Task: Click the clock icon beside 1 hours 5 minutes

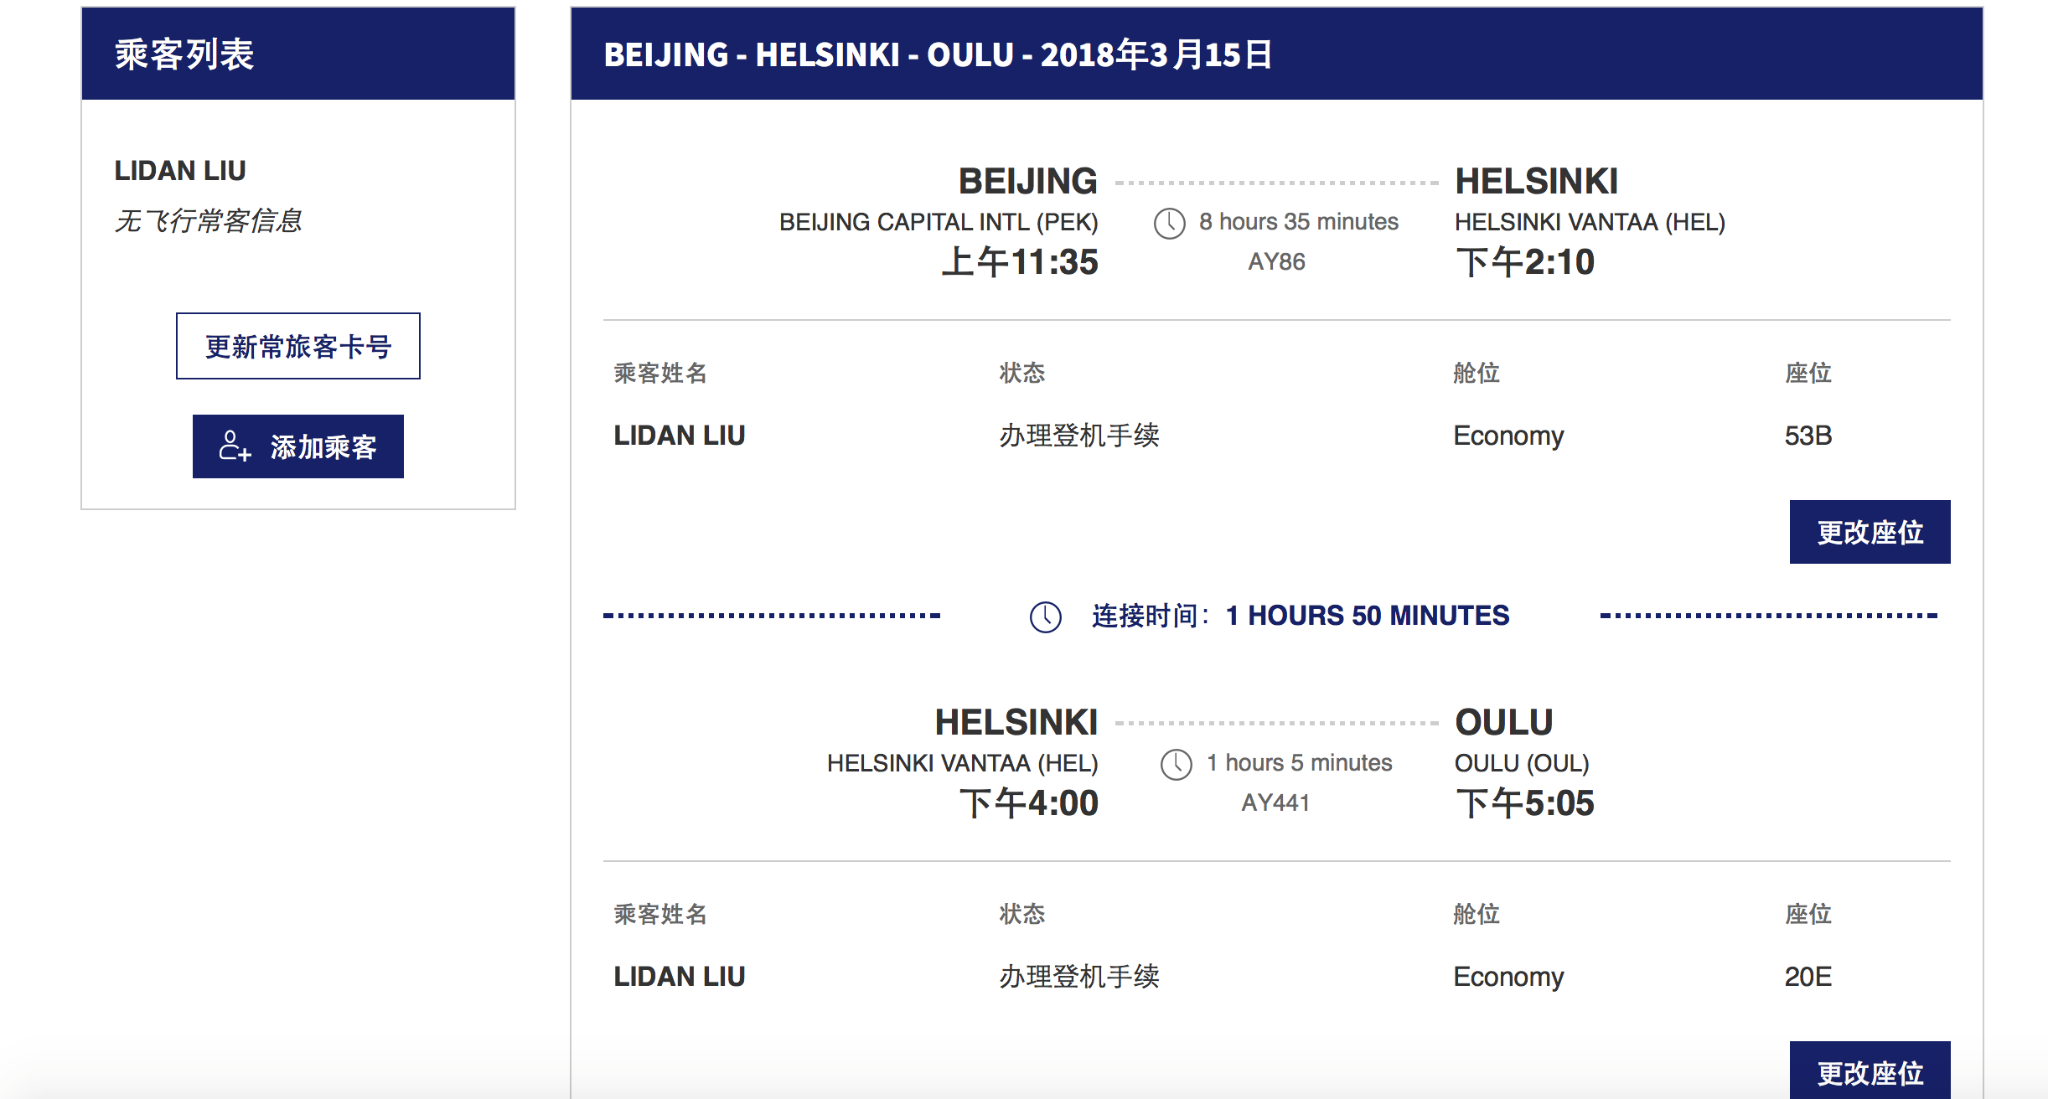Action: [x=1176, y=764]
